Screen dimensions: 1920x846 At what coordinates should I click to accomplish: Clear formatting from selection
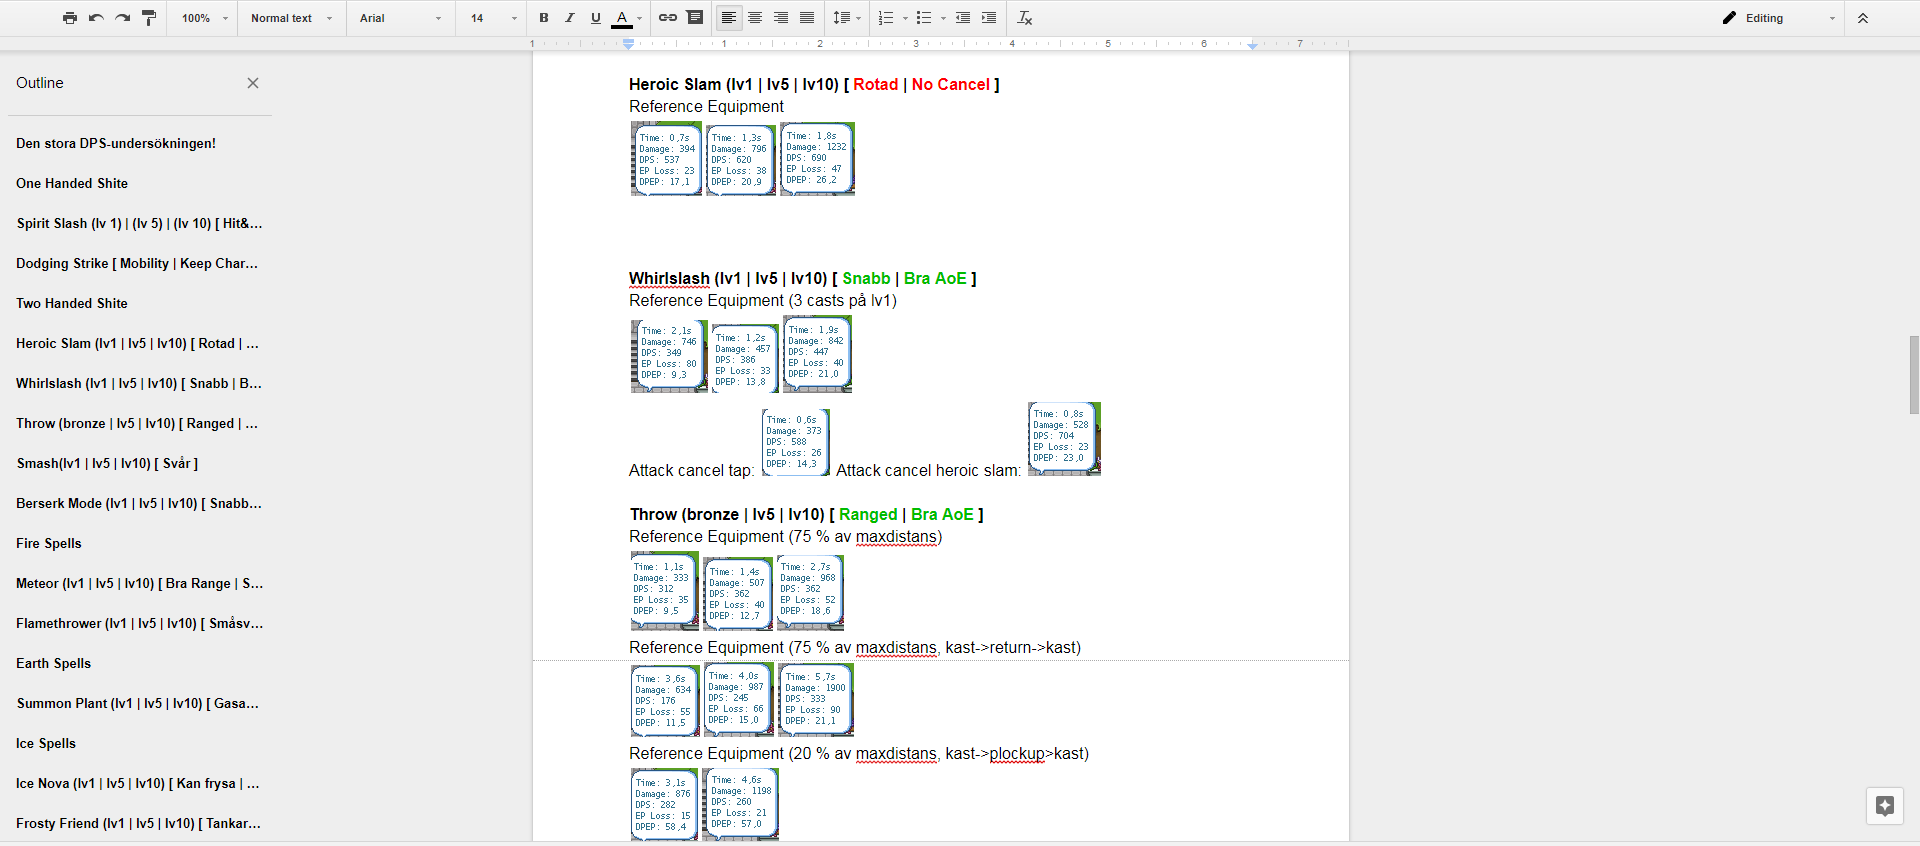(1025, 18)
